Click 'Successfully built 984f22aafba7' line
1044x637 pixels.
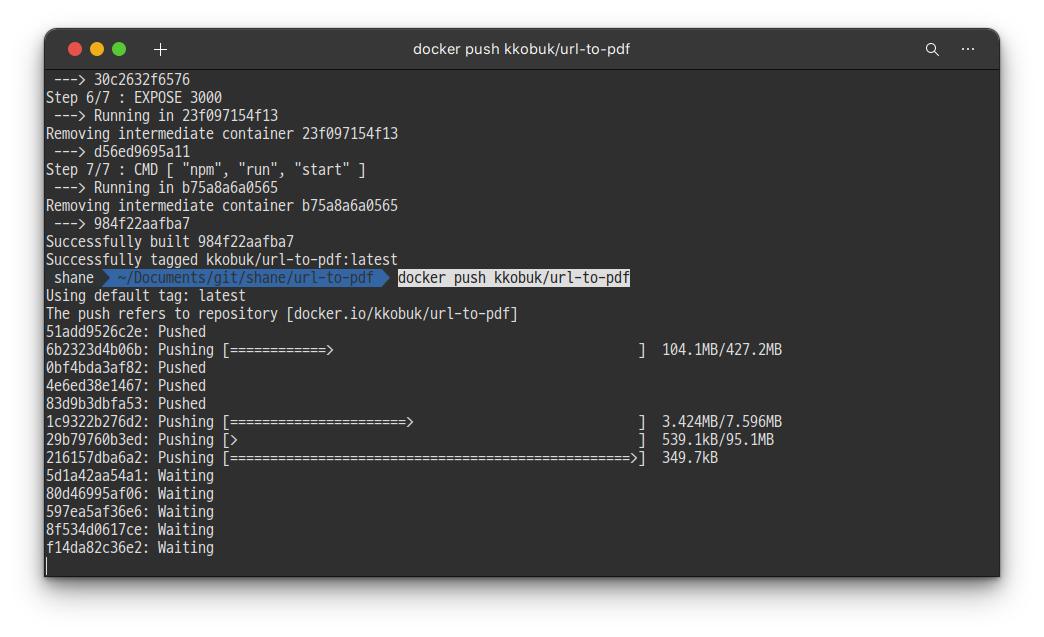tap(170, 242)
